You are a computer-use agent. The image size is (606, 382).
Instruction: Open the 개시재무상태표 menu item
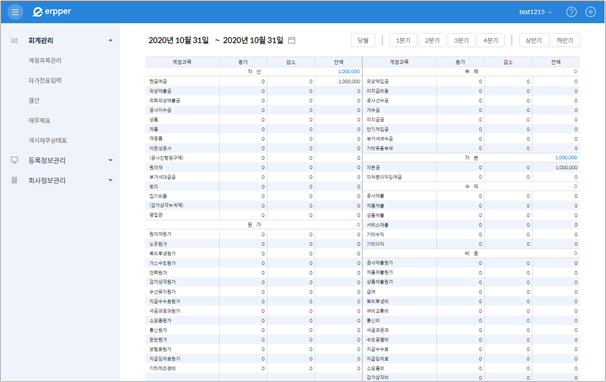(x=48, y=140)
